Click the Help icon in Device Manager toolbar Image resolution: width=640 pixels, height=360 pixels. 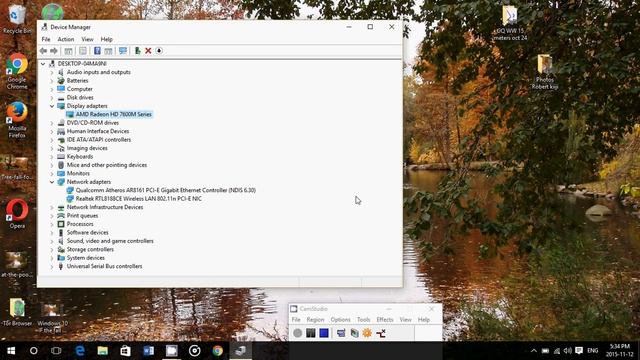coord(97,51)
